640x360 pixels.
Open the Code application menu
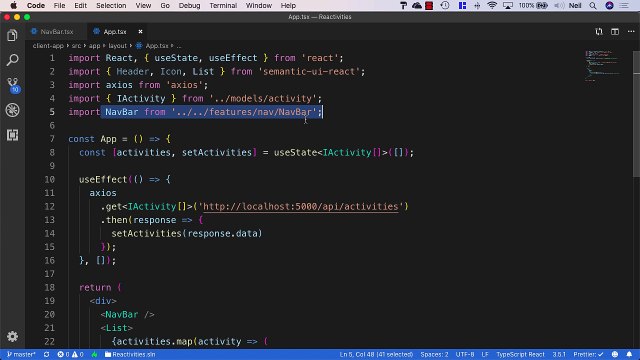pyautogui.click(x=36, y=5)
